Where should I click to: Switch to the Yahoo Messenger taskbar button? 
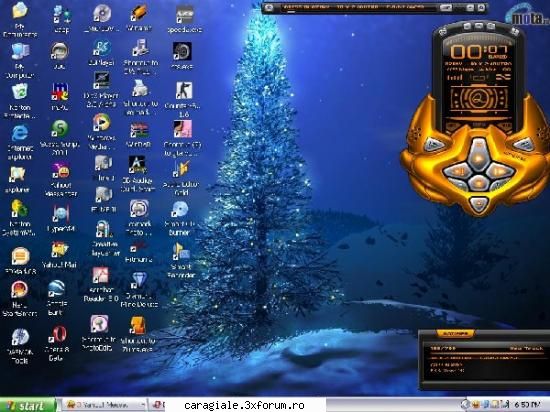(x=105, y=405)
